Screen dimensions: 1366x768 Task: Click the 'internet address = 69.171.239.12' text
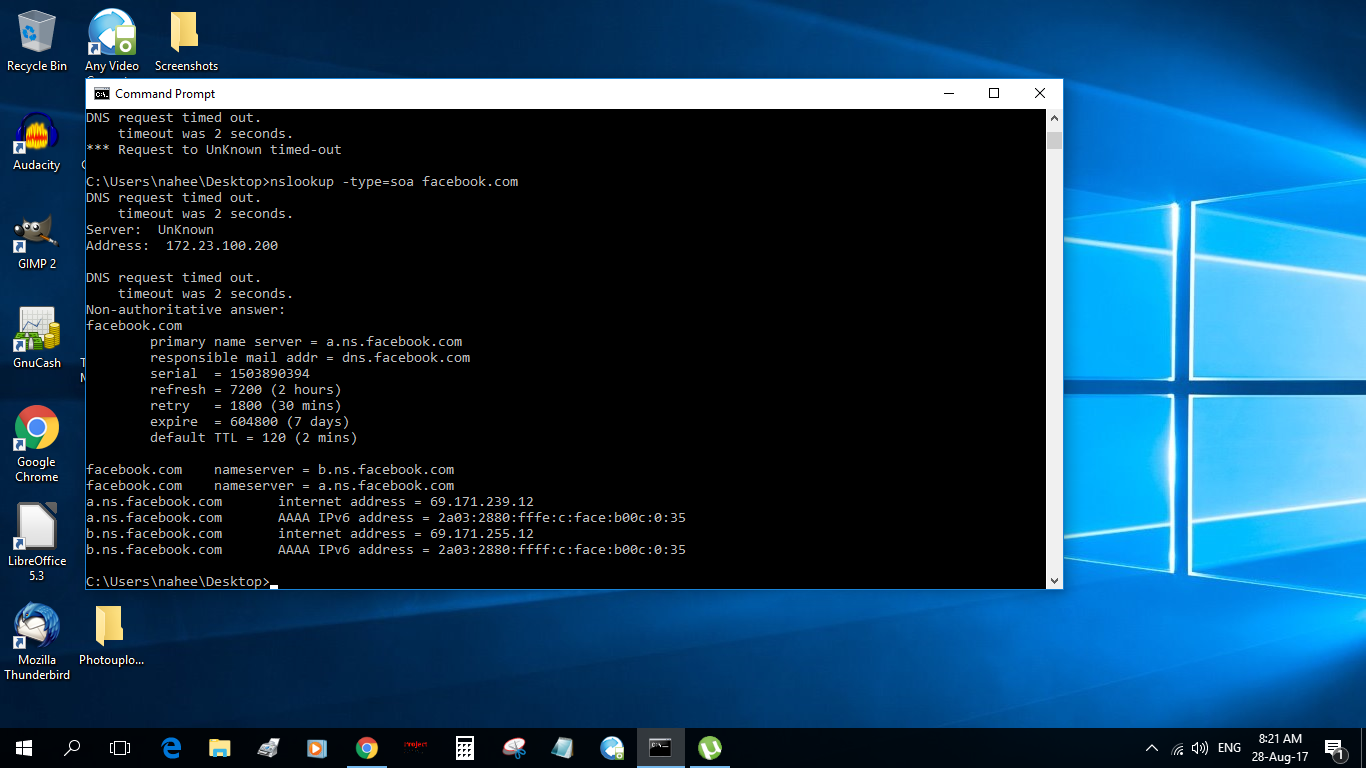coord(406,502)
